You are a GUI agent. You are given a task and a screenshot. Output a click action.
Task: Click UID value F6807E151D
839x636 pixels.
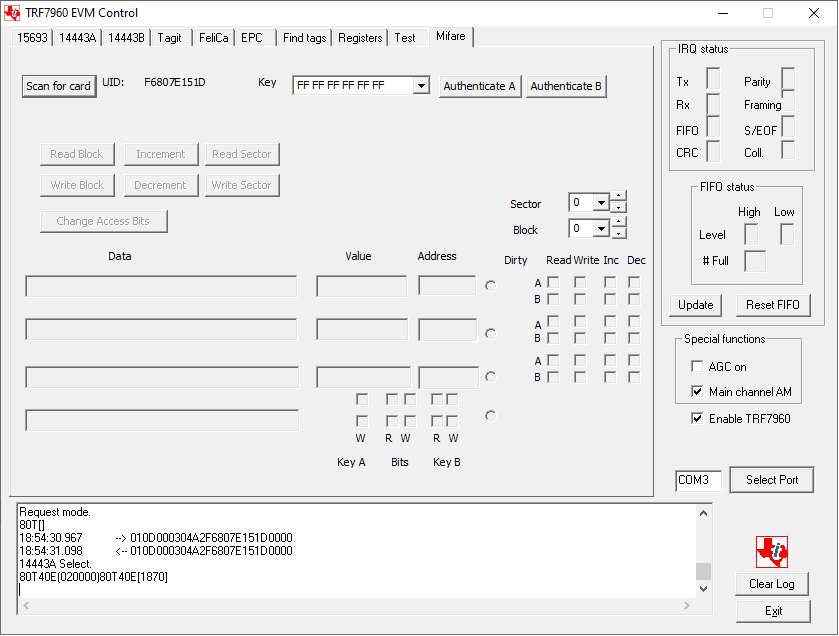click(x=174, y=82)
